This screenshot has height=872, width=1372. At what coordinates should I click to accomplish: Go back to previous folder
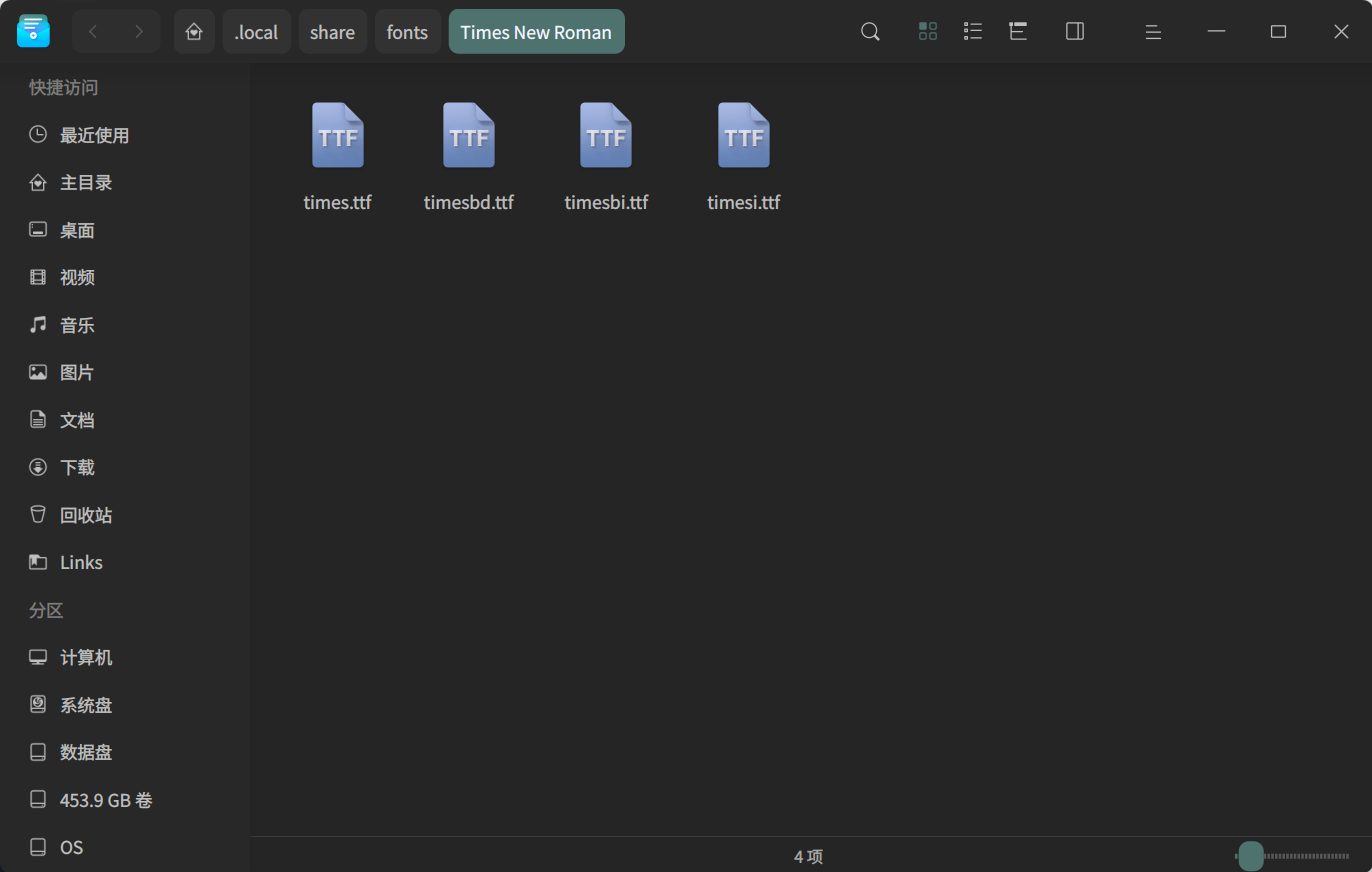point(94,32)
